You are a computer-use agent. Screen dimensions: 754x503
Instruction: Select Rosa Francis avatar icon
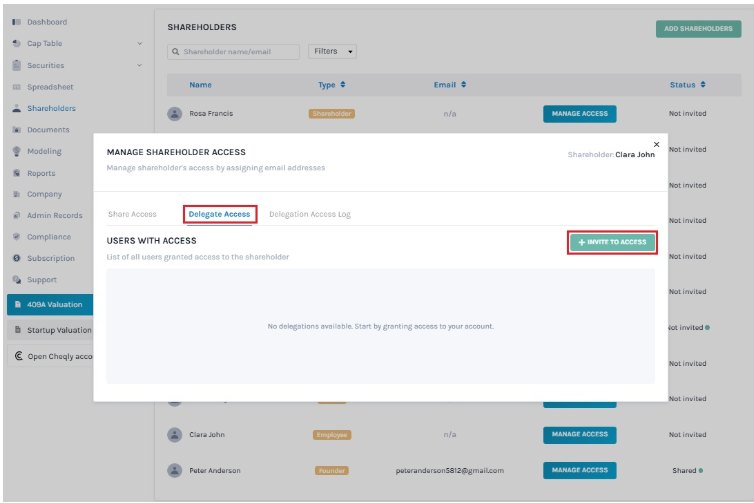tap(175, 114)
